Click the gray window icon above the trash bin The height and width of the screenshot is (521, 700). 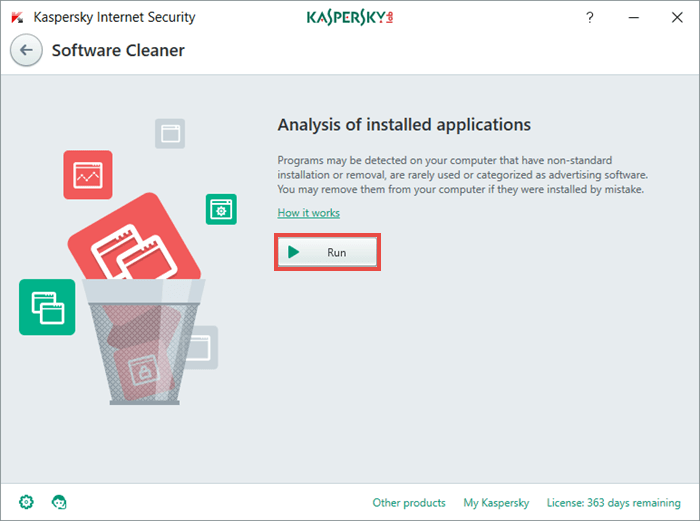170,133
